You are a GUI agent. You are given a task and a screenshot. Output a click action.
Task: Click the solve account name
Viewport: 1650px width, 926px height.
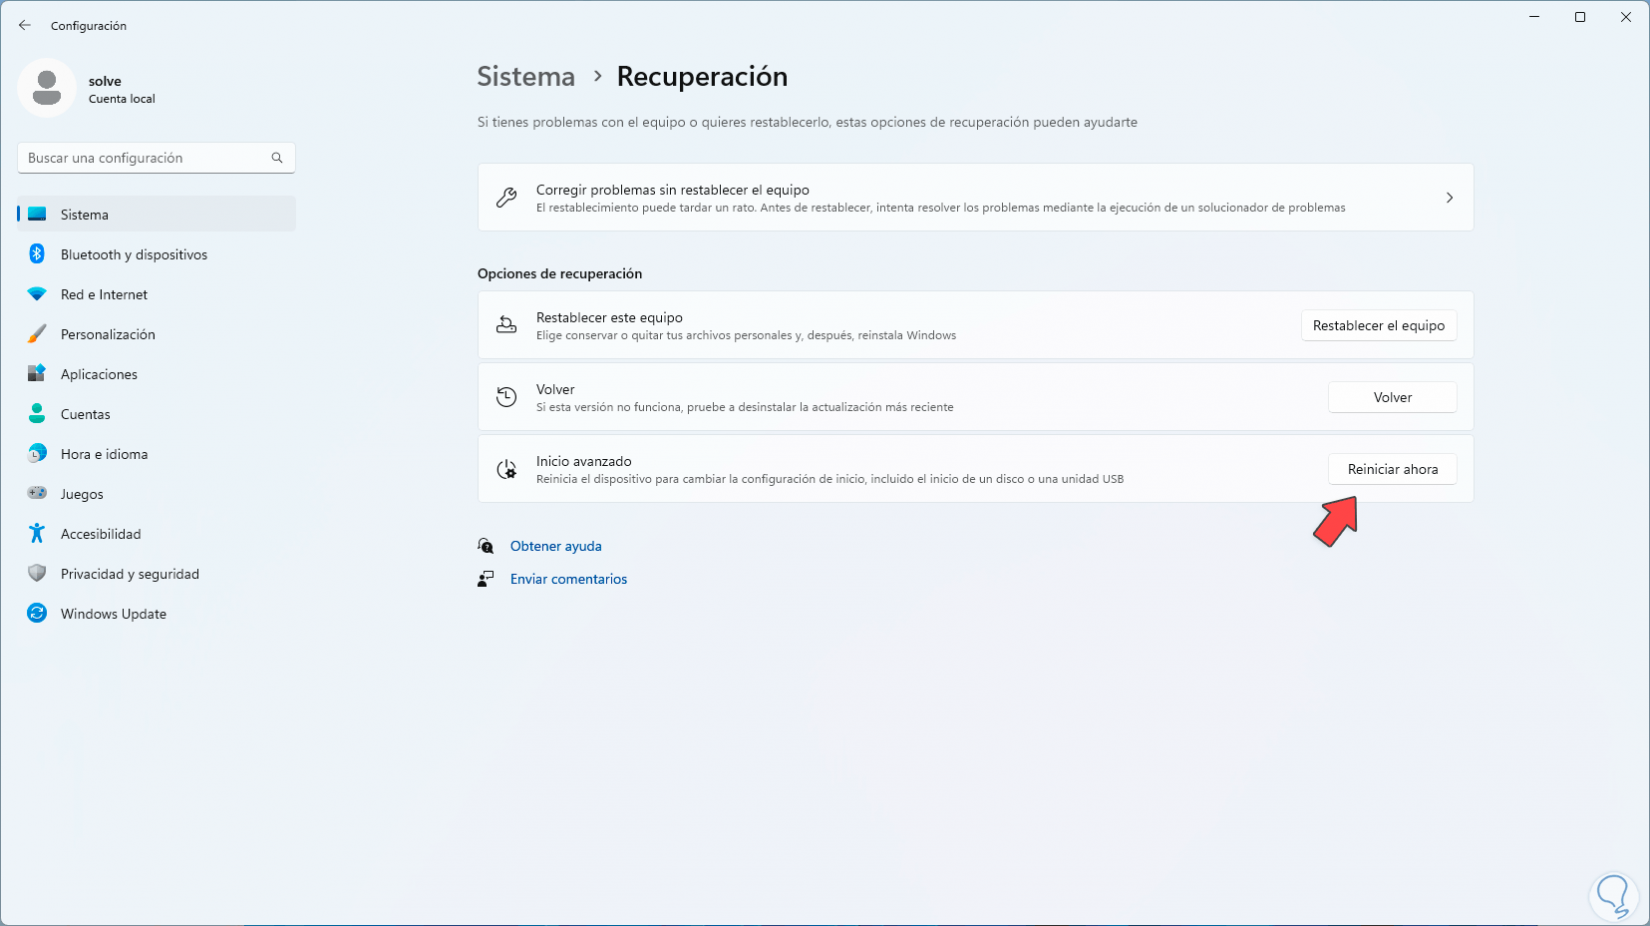[x=105, y=81]
